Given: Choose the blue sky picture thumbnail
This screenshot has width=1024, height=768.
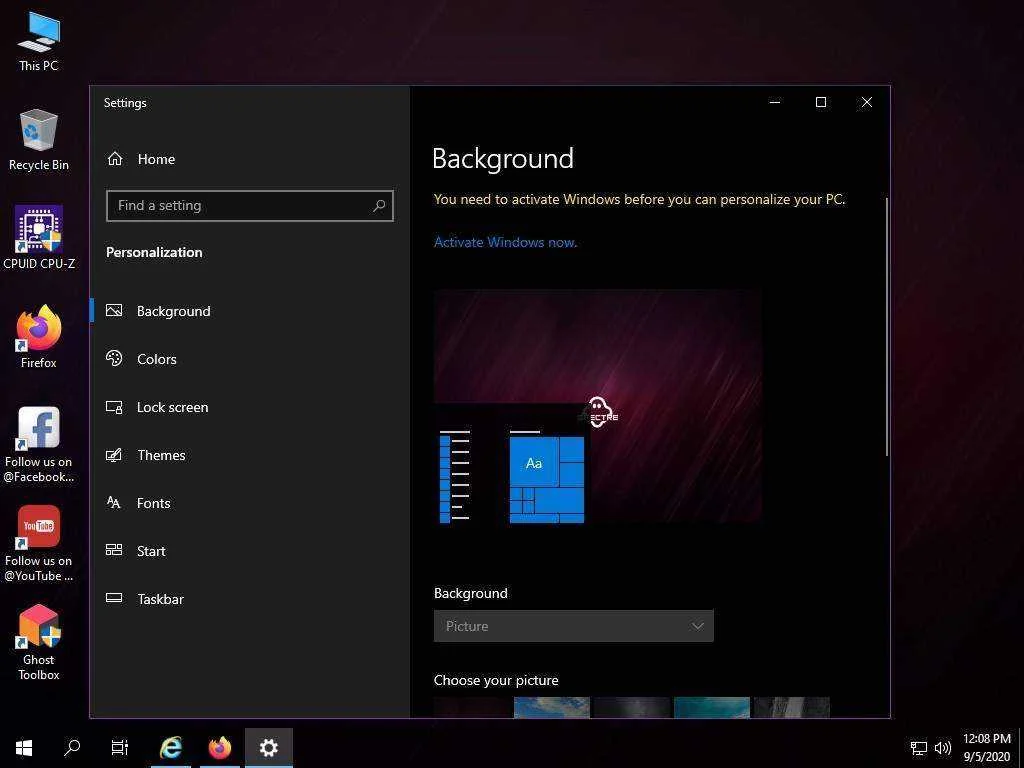Looking at the screenshot, I should 552,707.
